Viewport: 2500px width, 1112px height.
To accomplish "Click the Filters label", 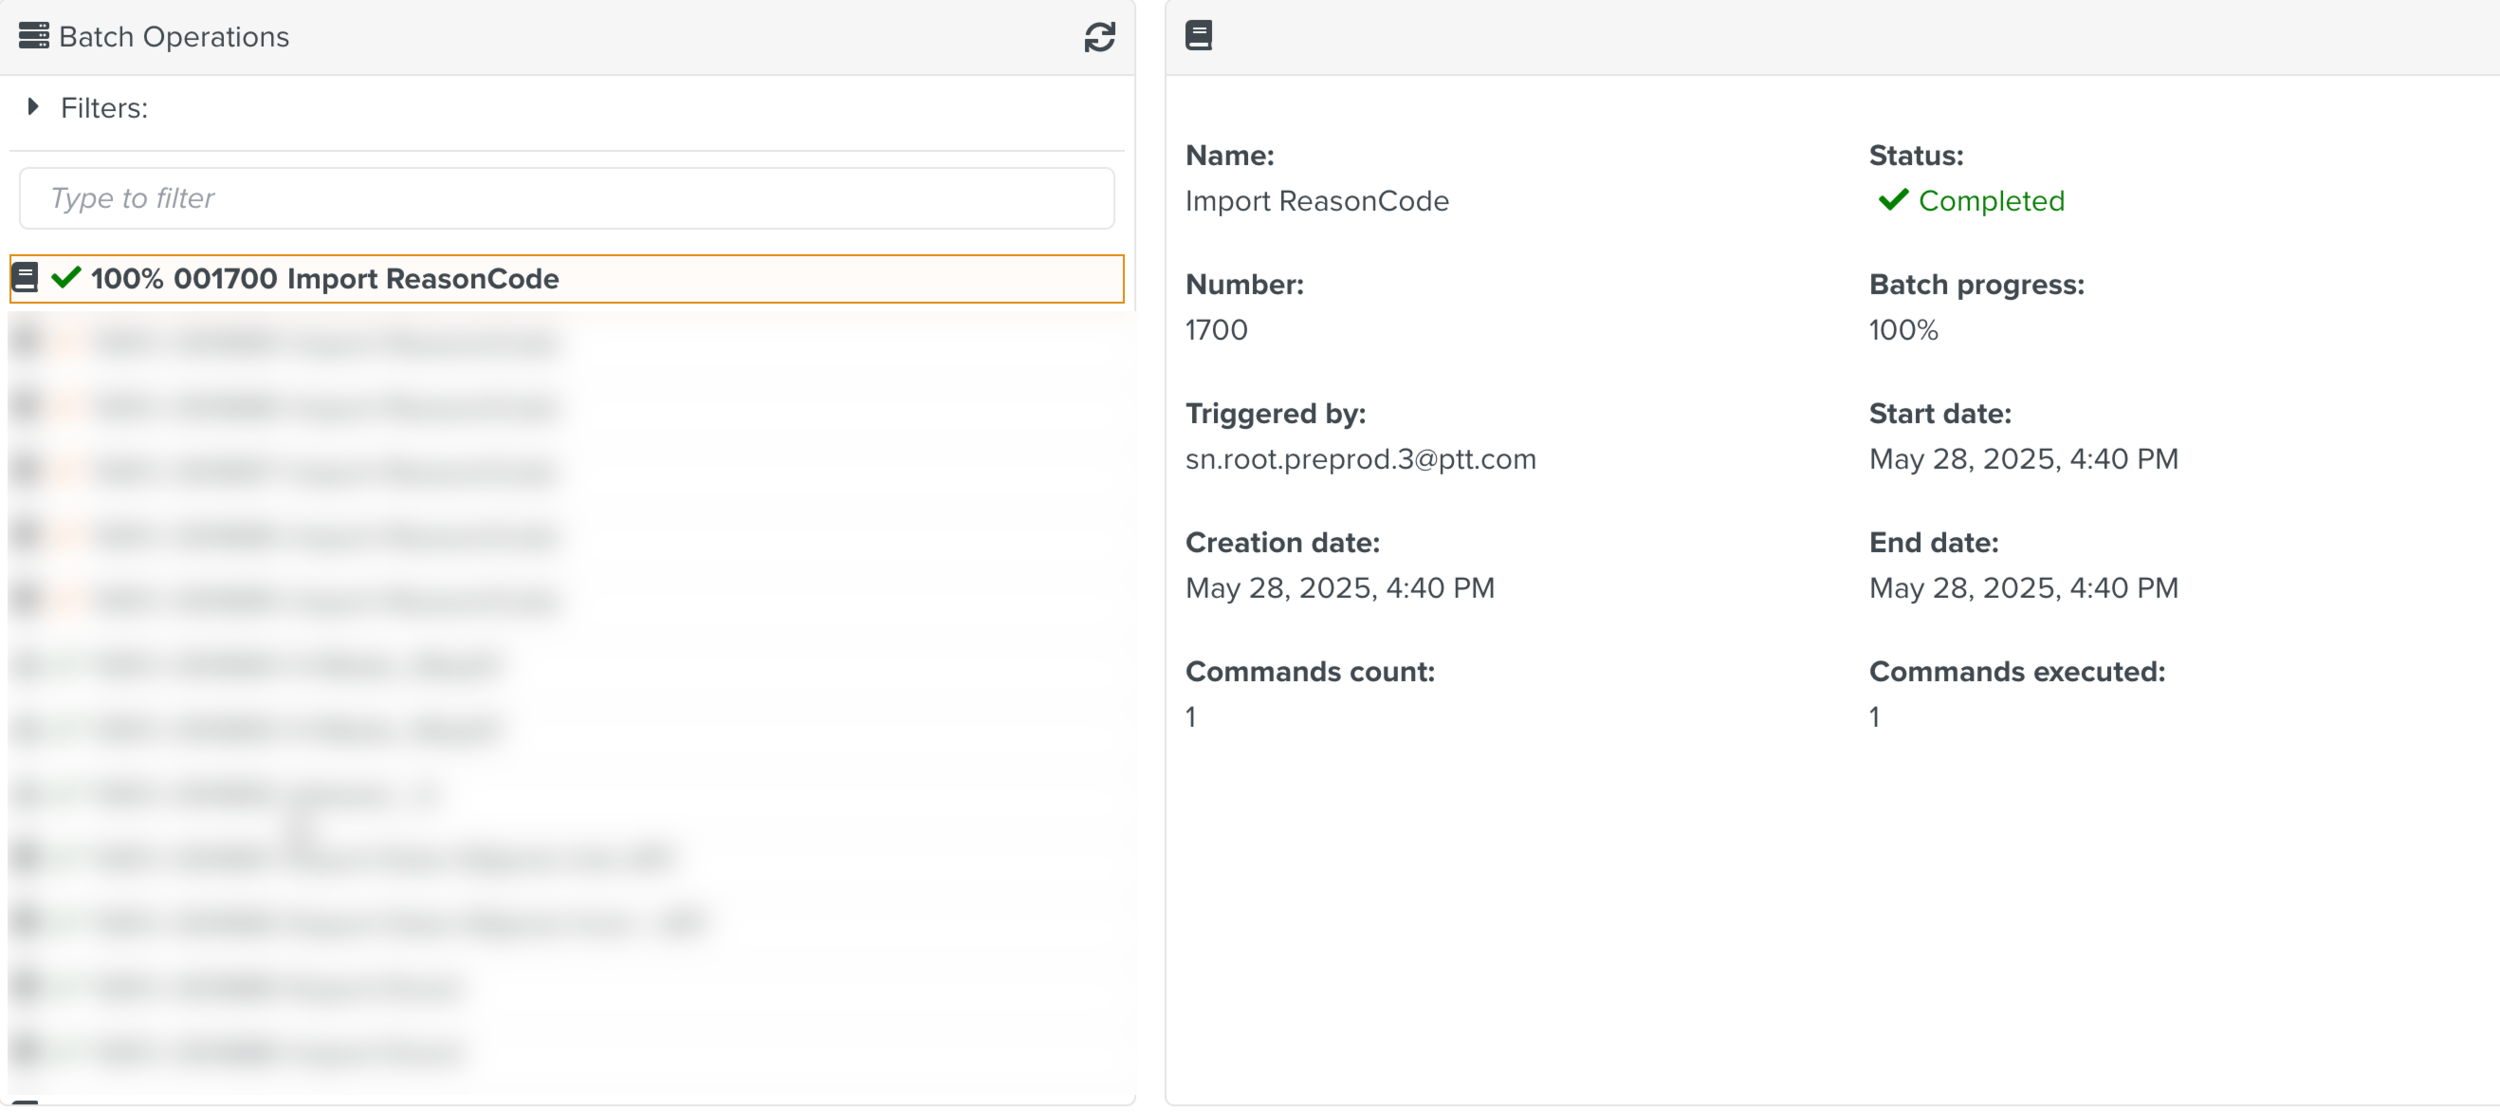I will point(104,108).
